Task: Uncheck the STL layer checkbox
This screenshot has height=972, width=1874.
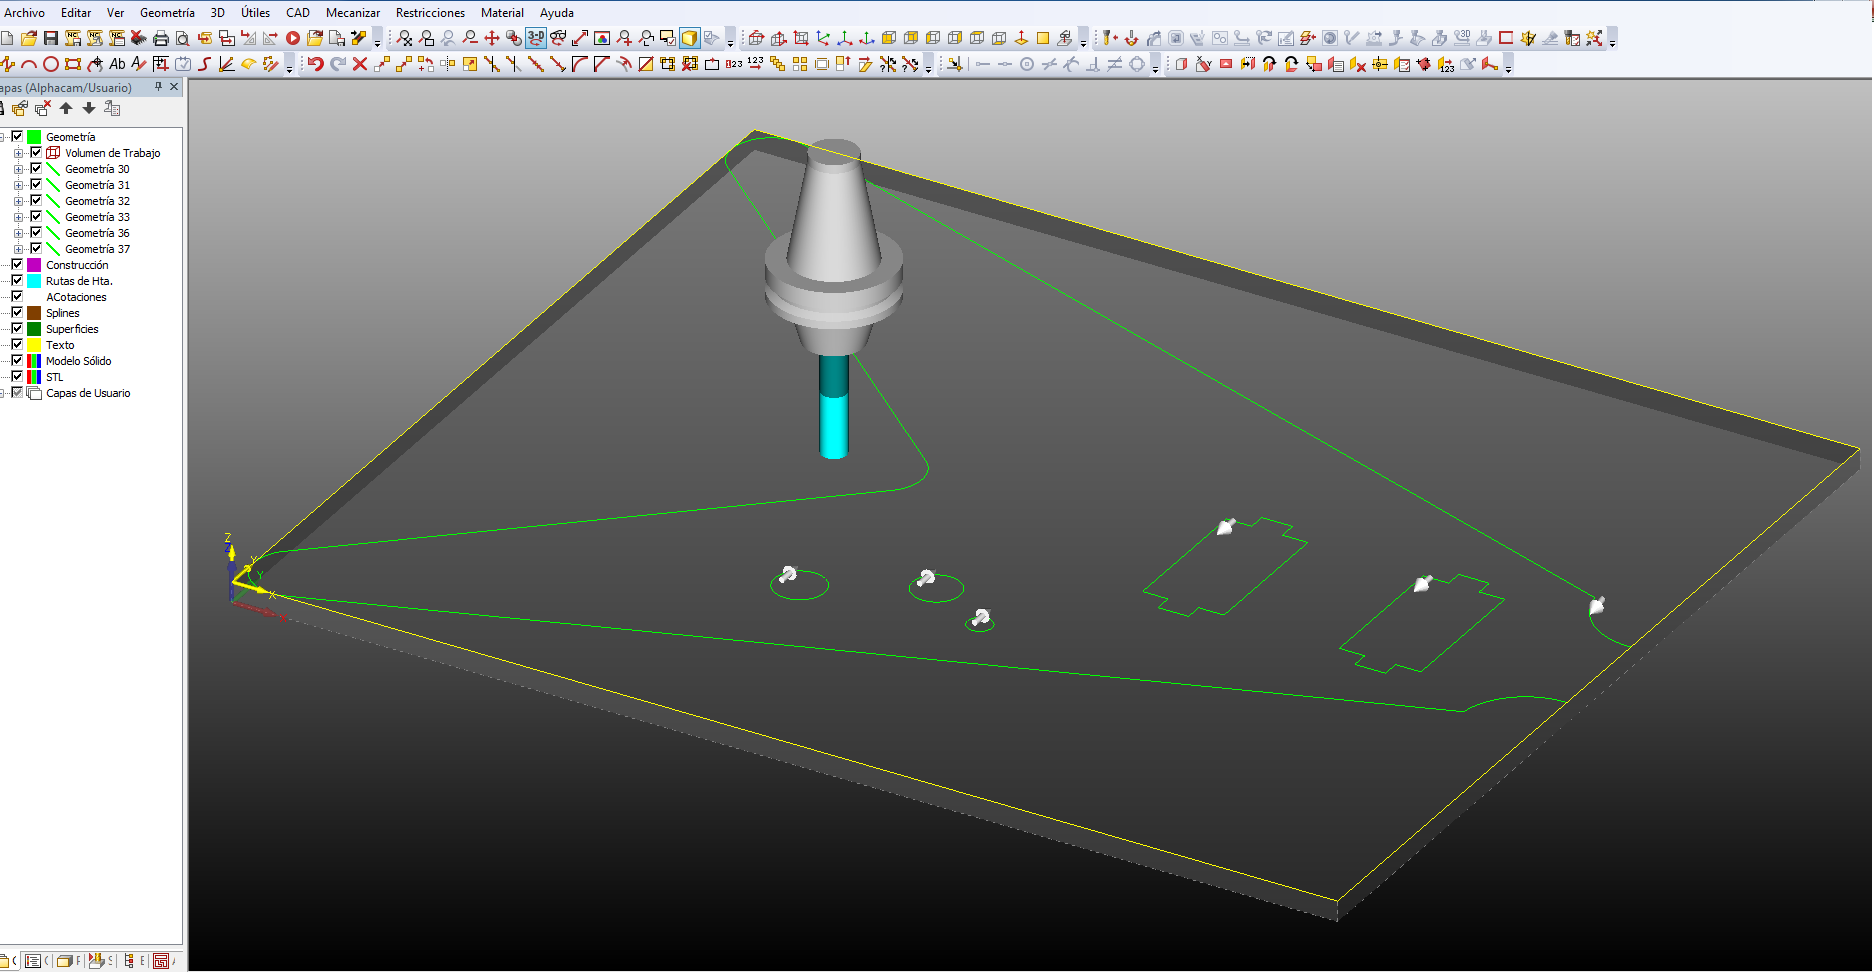Action: tap(17, 377)
